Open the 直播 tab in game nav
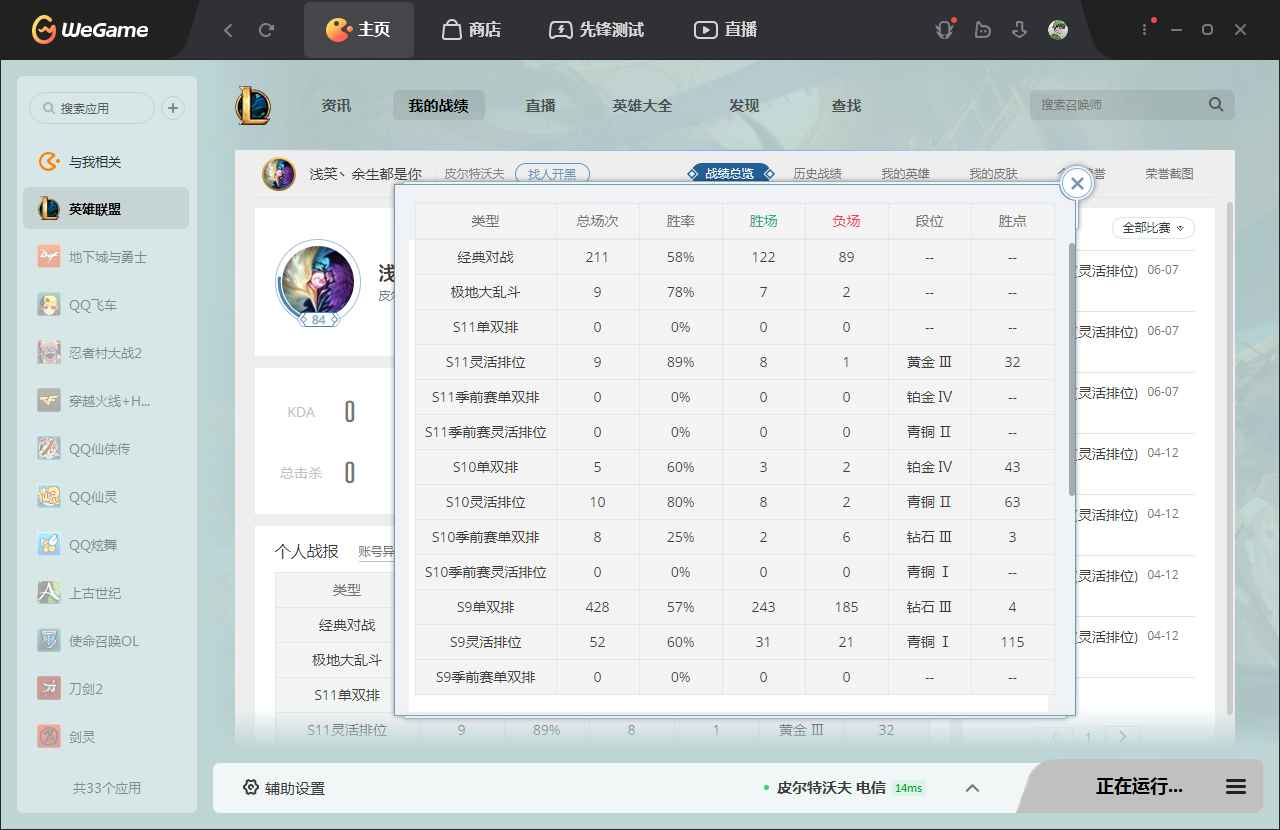Image resolution: width=1280 pixels, height=830 pixels. (x=540, y=105)
